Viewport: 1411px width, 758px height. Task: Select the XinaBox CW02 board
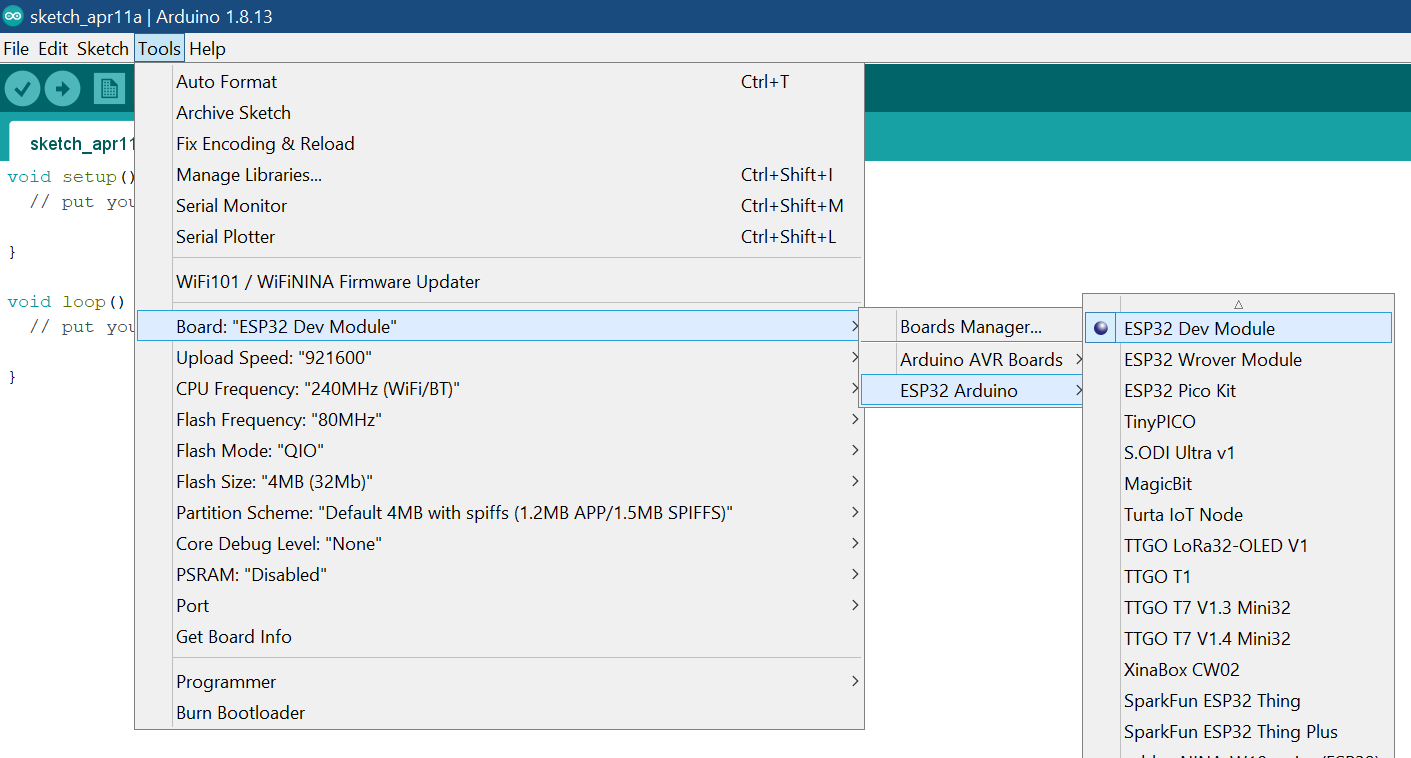1238,670
